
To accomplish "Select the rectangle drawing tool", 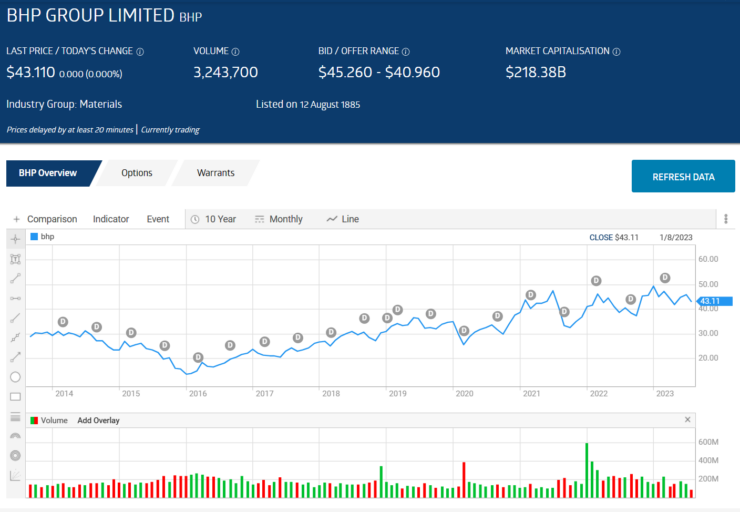I will coord(16,397).
